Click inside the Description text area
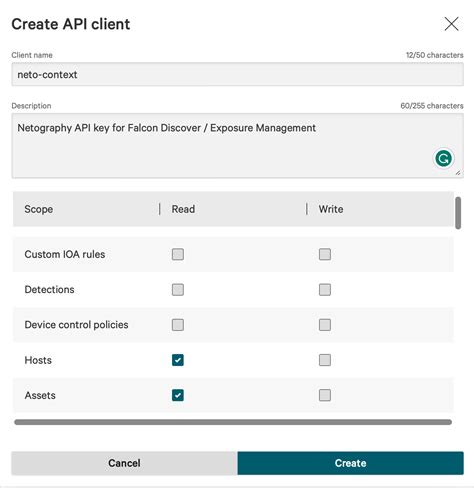 click(237, 146)
